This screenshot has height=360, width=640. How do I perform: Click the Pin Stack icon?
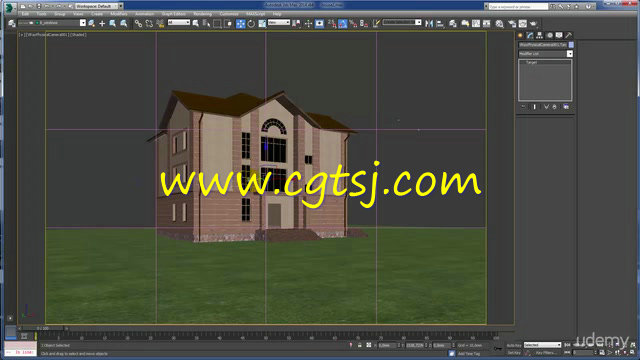tap(523, 107)
